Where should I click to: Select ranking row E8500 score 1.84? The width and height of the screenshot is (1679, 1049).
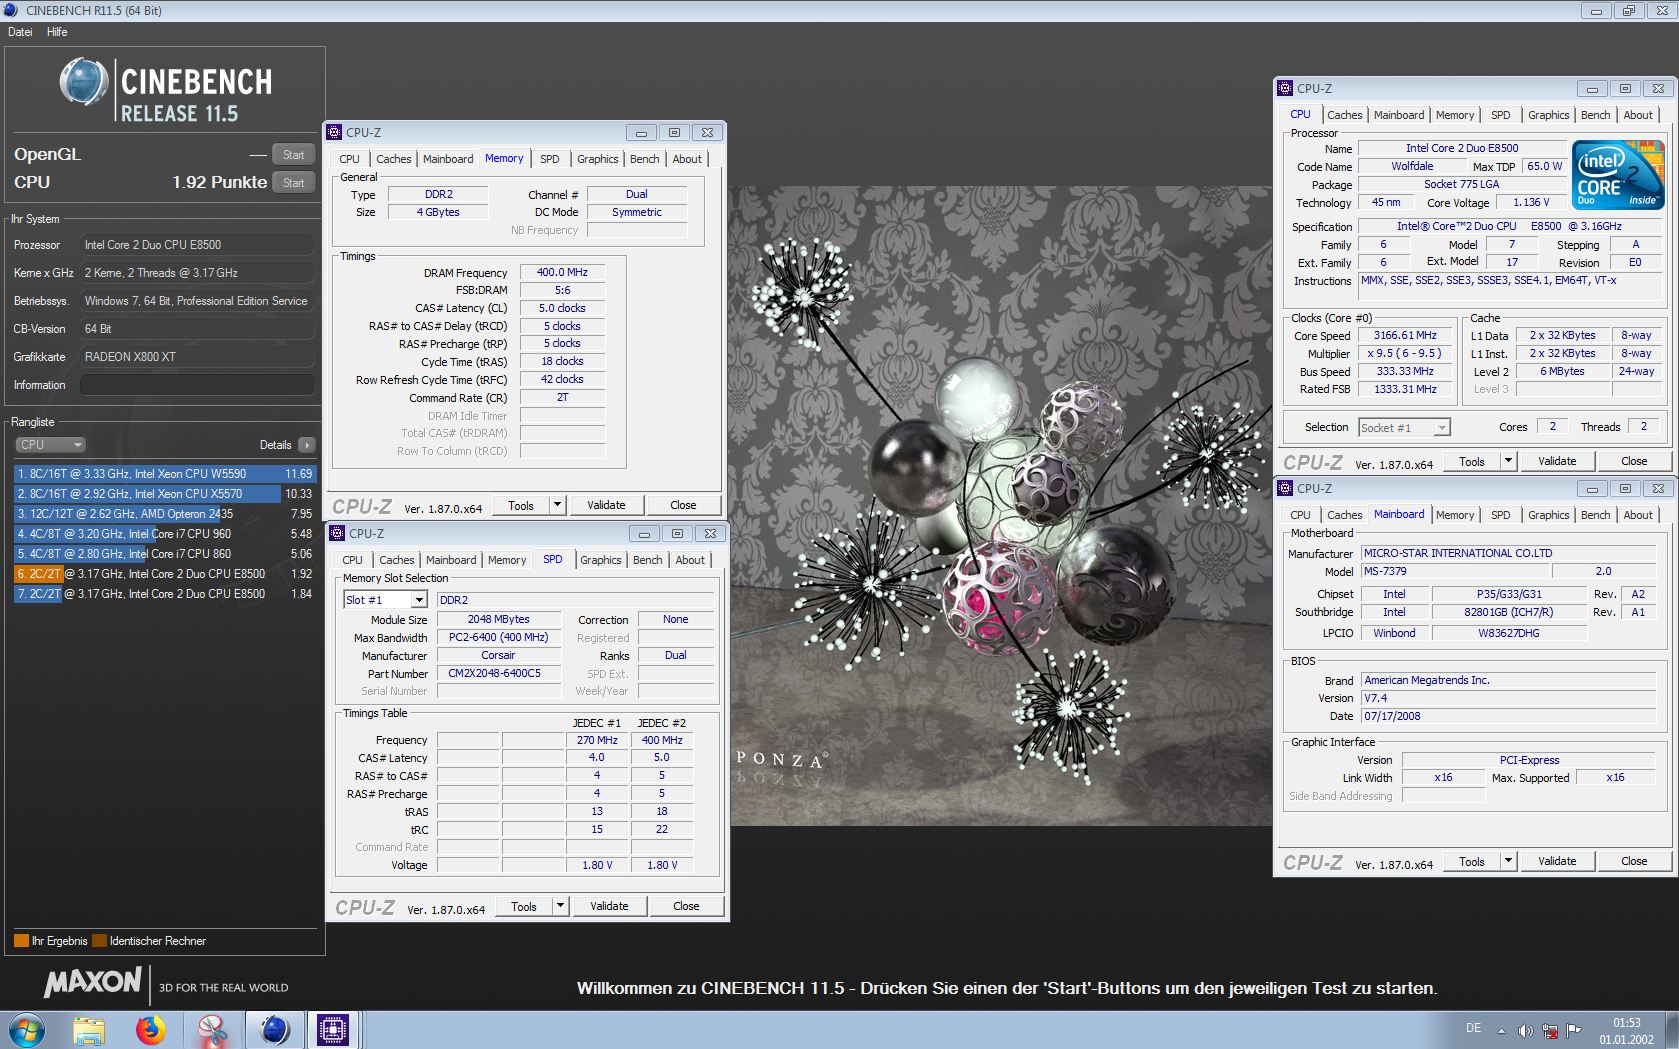(164, 594)
